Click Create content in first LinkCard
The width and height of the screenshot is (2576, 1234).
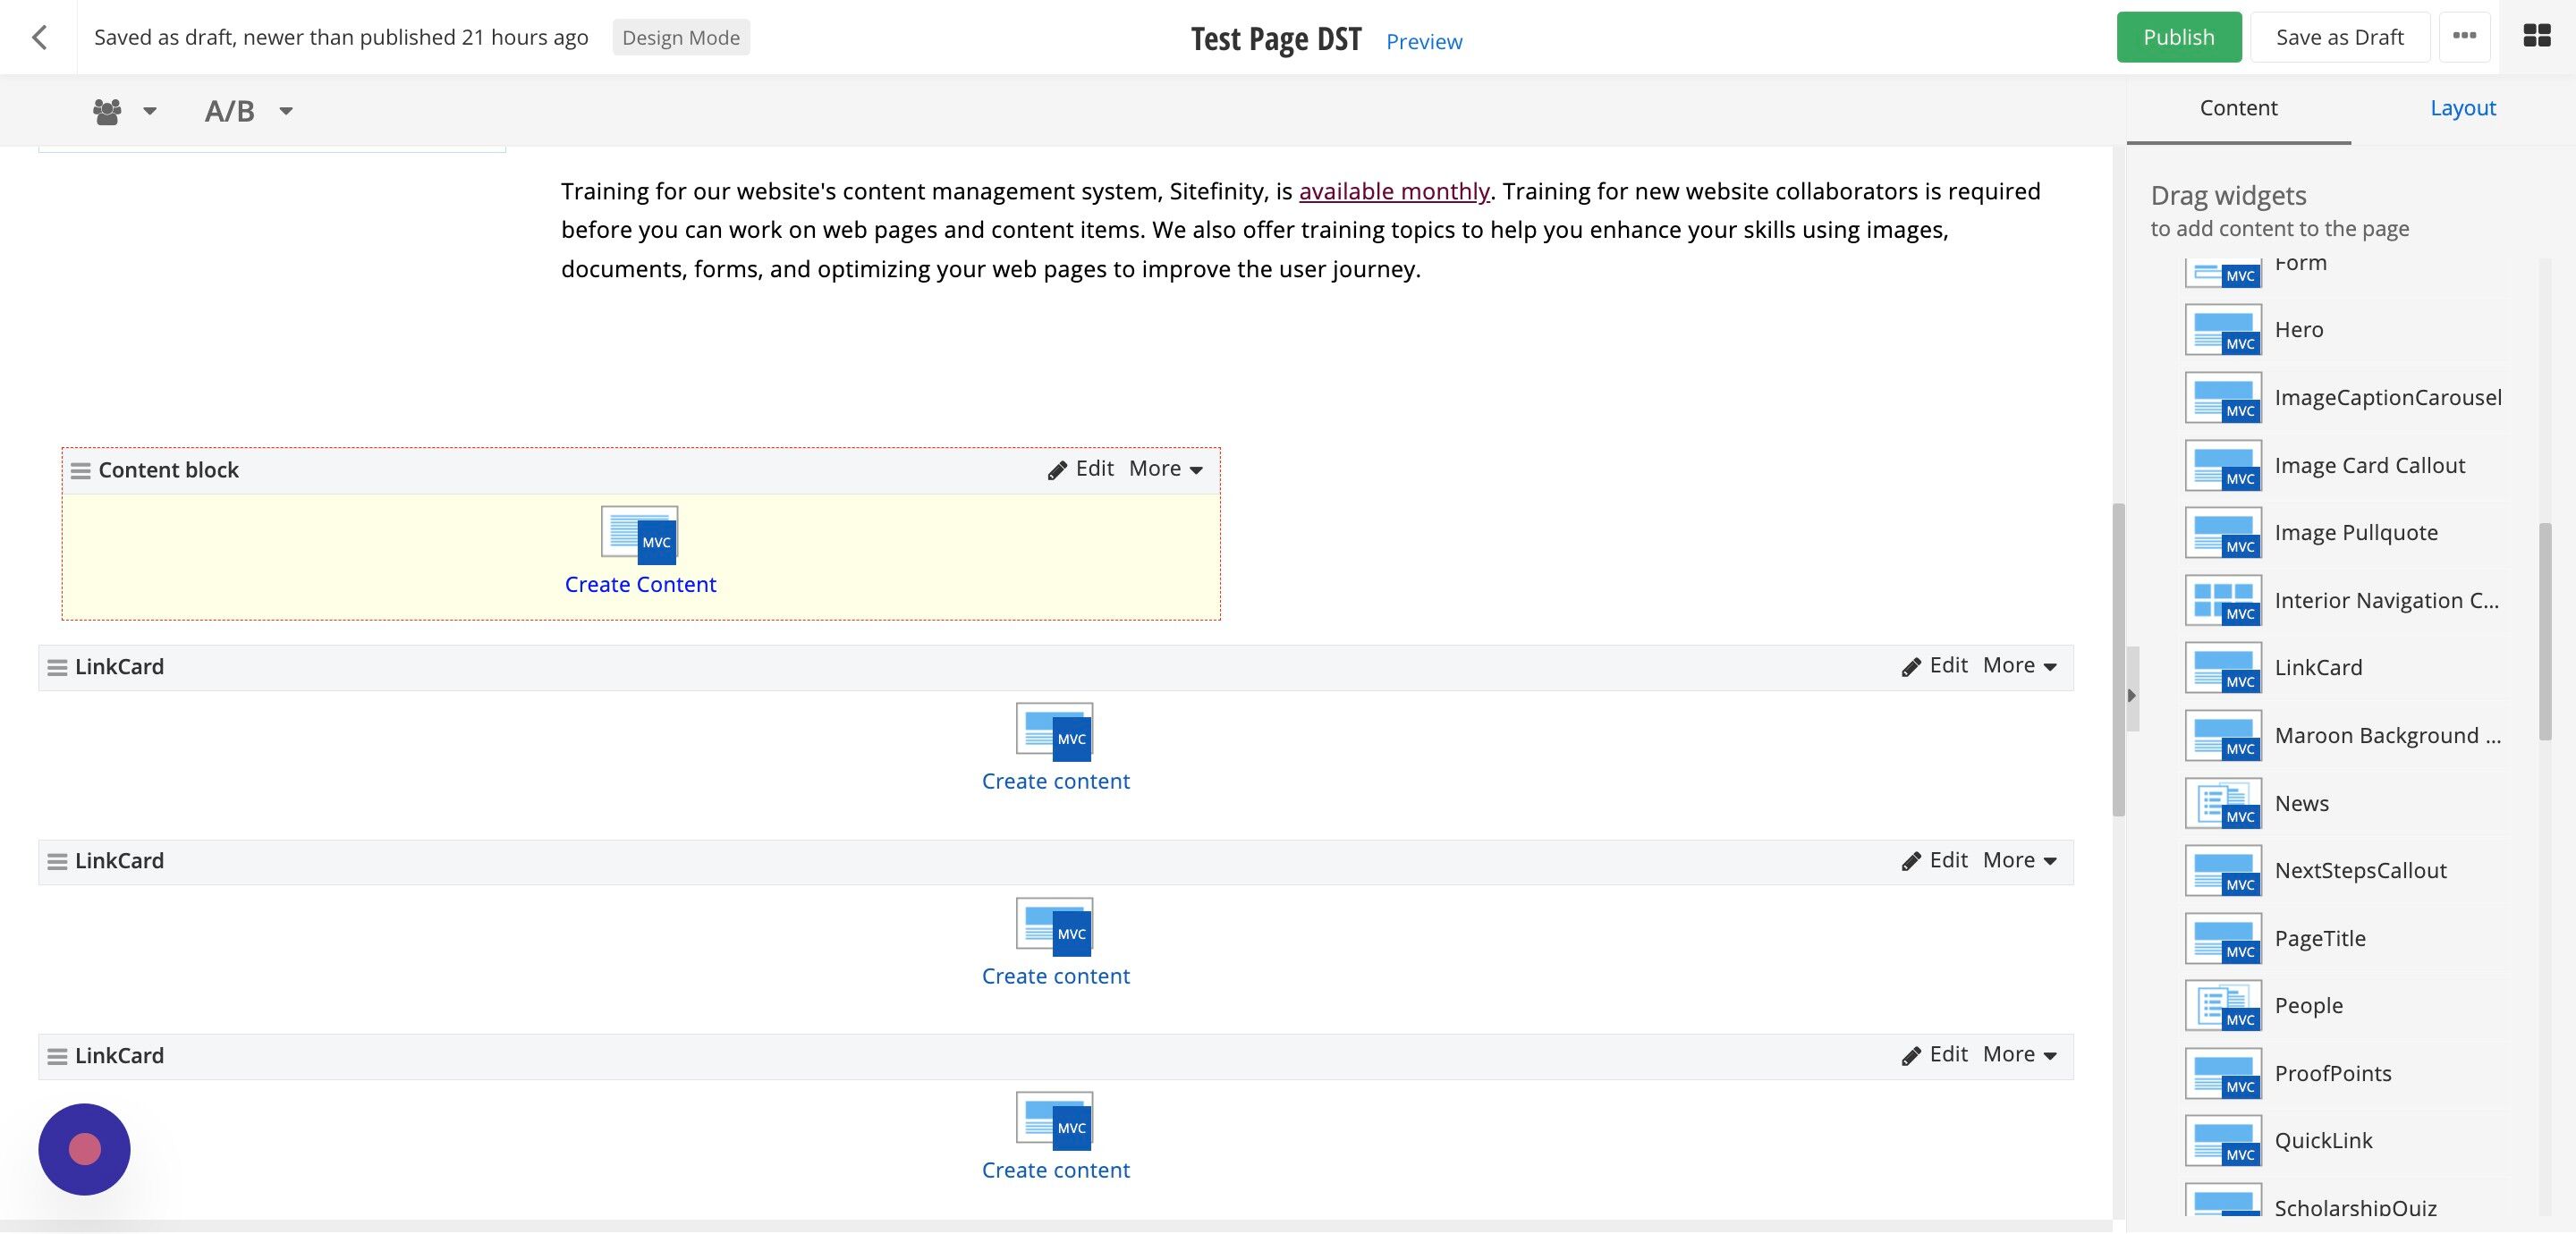(1055, 782)
